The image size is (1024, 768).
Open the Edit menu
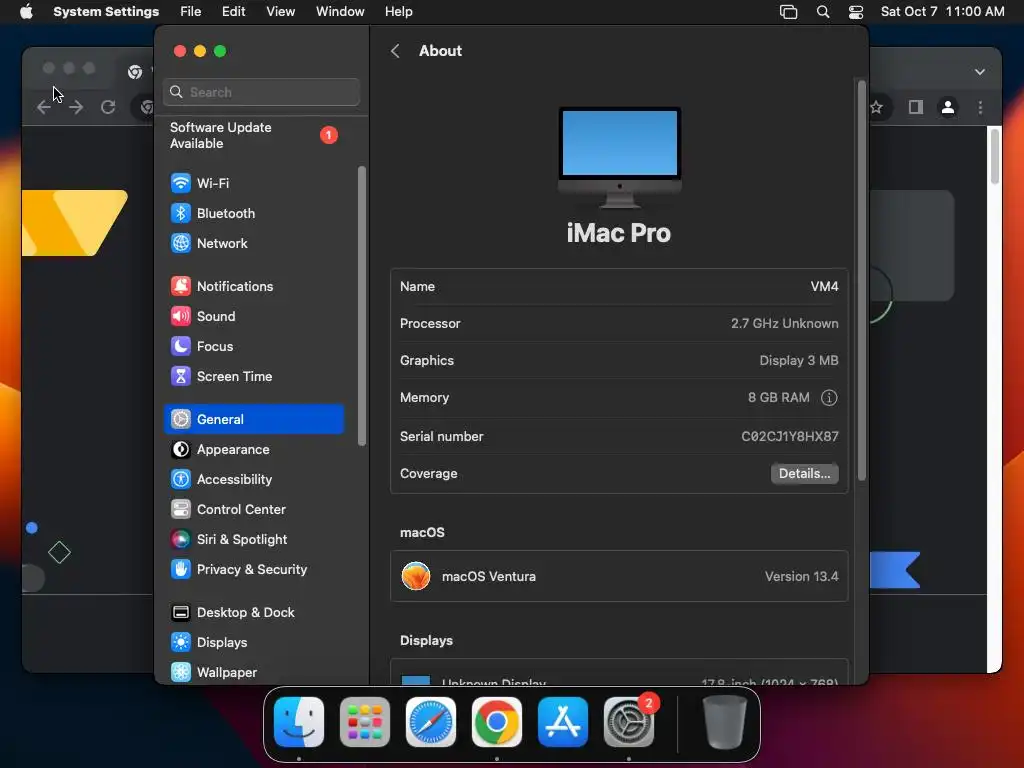point(233,12)
